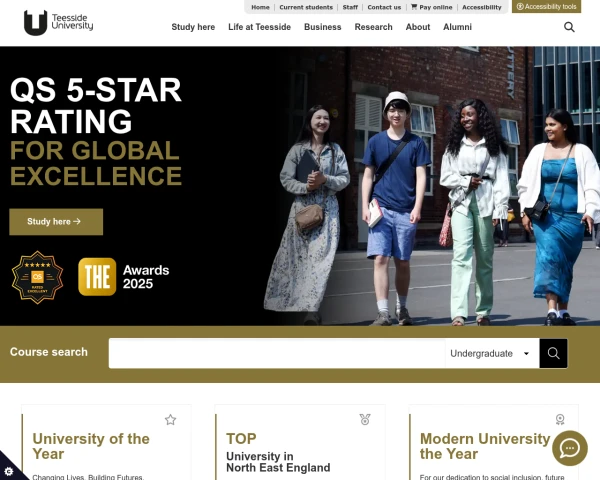Submit course search with black magnifier button

point(553,353)
